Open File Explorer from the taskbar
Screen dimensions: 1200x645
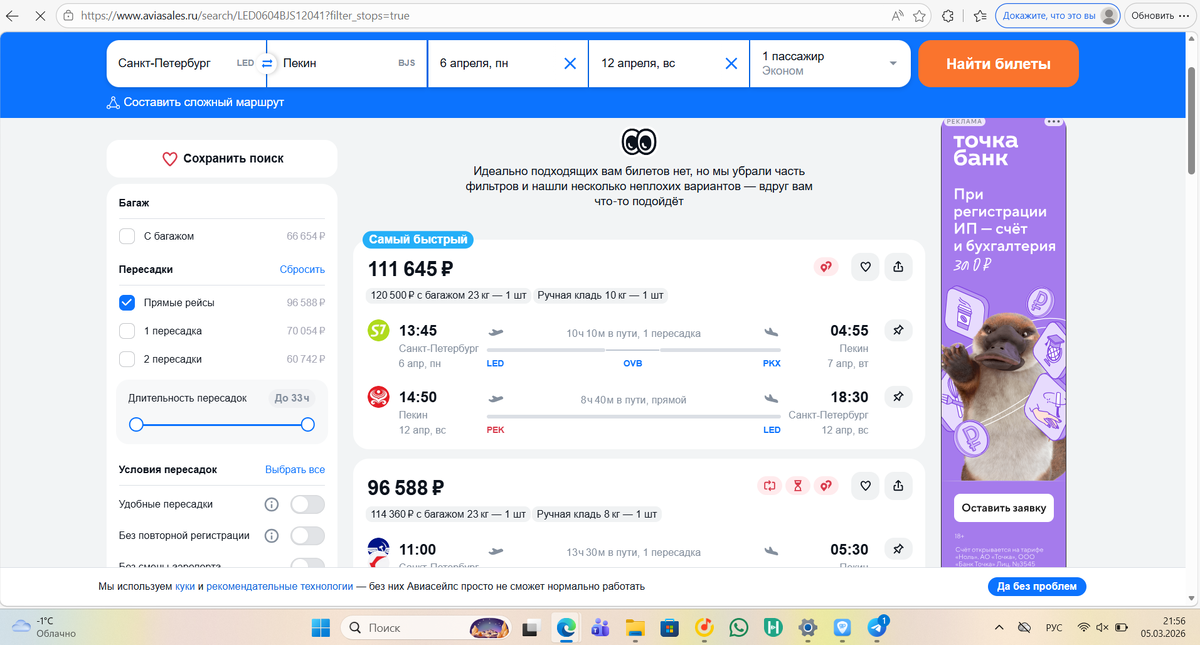tap(634, 627)
